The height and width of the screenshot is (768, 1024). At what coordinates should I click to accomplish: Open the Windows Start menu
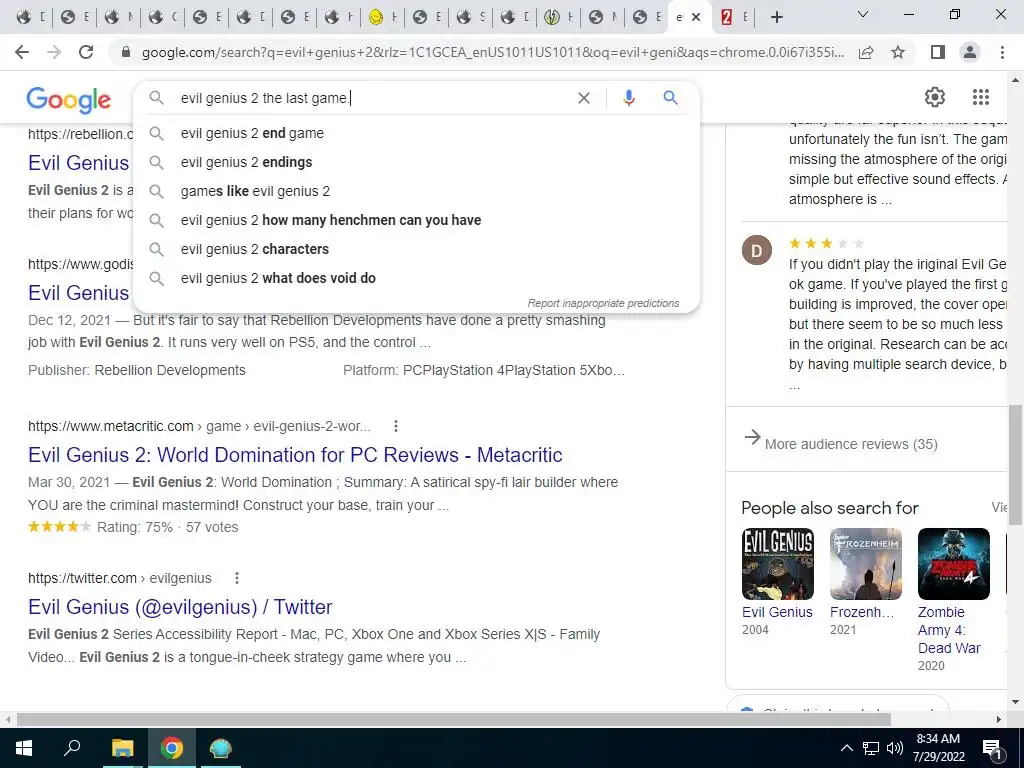point(24,748)
